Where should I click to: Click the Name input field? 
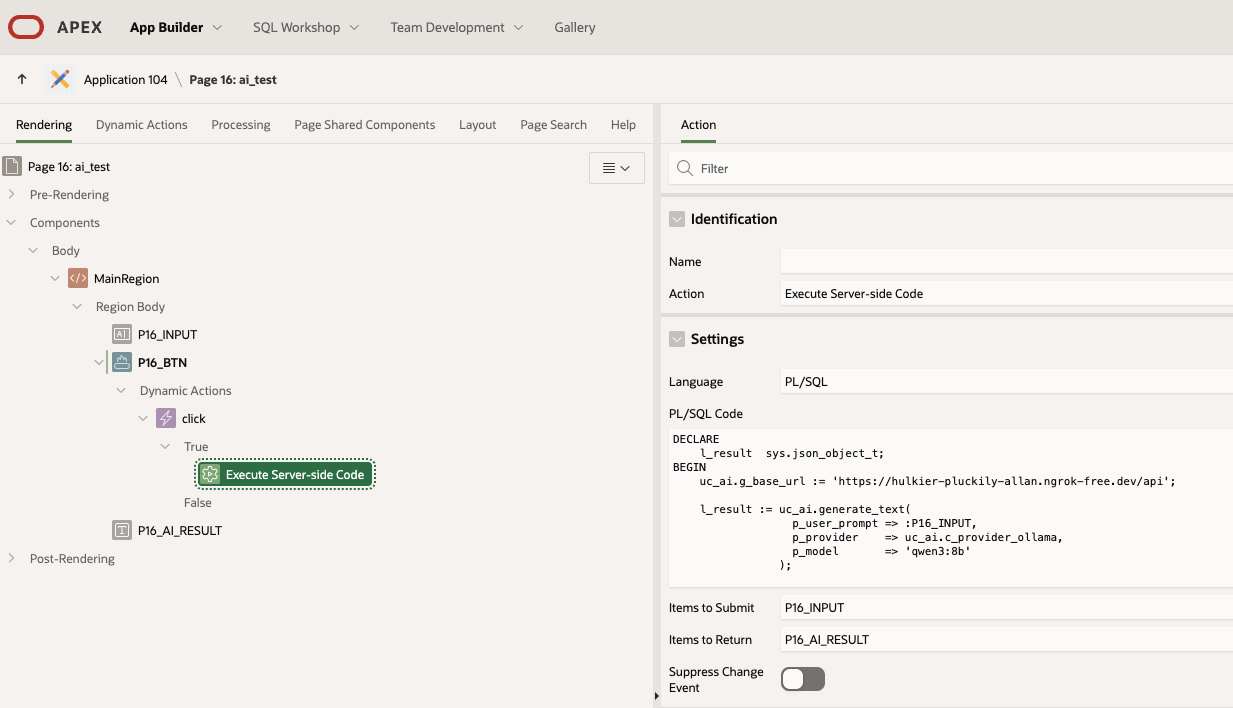(1006, 262)
